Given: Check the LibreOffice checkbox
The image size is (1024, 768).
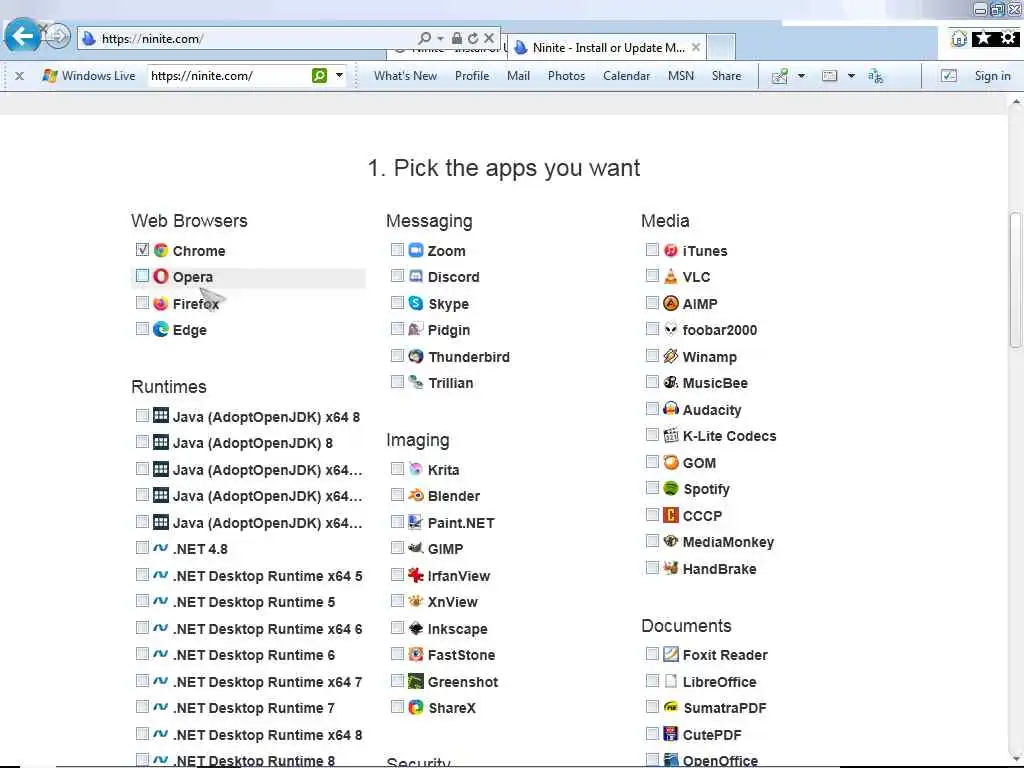Looking at the screenshot, I should [x=652, y=680].
